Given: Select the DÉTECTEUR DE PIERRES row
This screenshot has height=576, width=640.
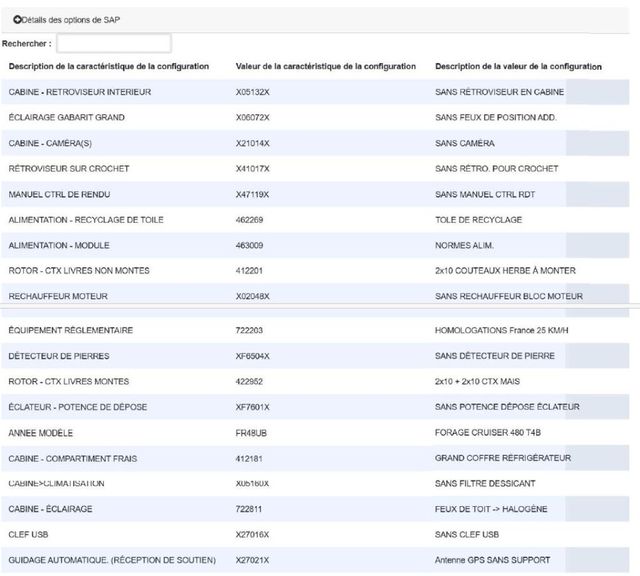Looking at the screenshot, I should (59, 356).
